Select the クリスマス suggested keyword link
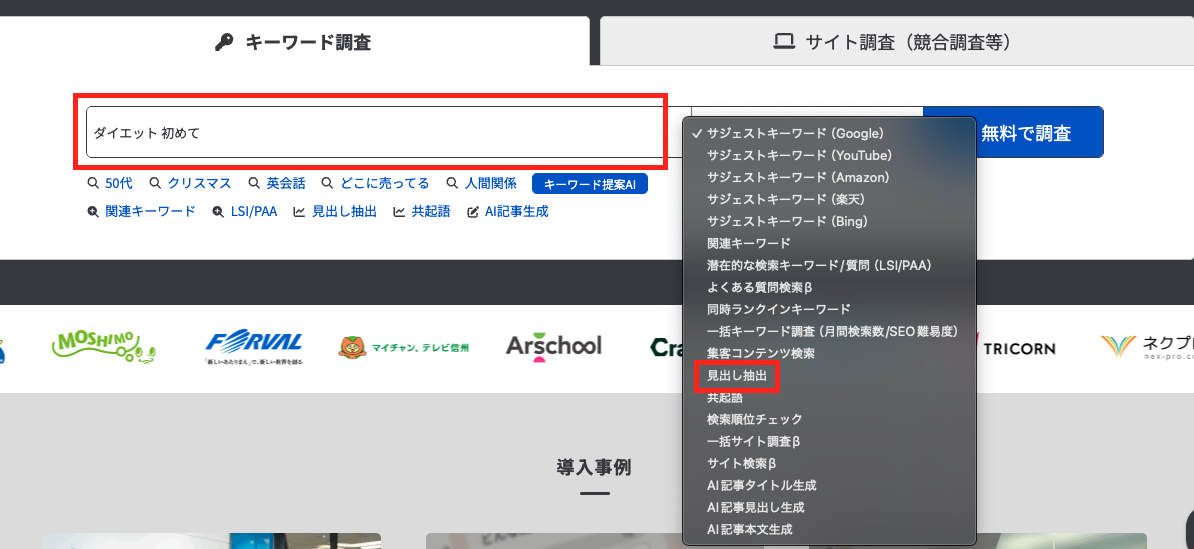This screenshot has width=1194, height=549. [x=200, y=184]
